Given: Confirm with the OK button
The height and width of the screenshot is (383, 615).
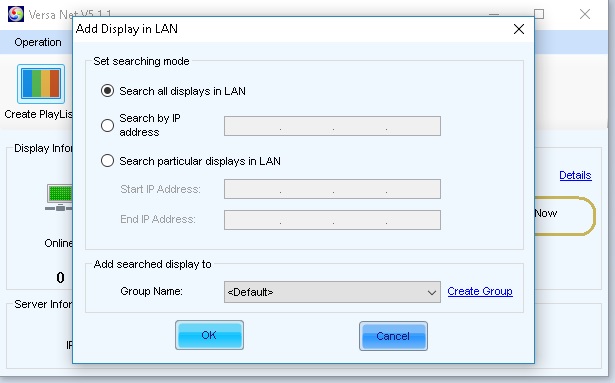Looking at the screenshot, I should pos(209,335).
